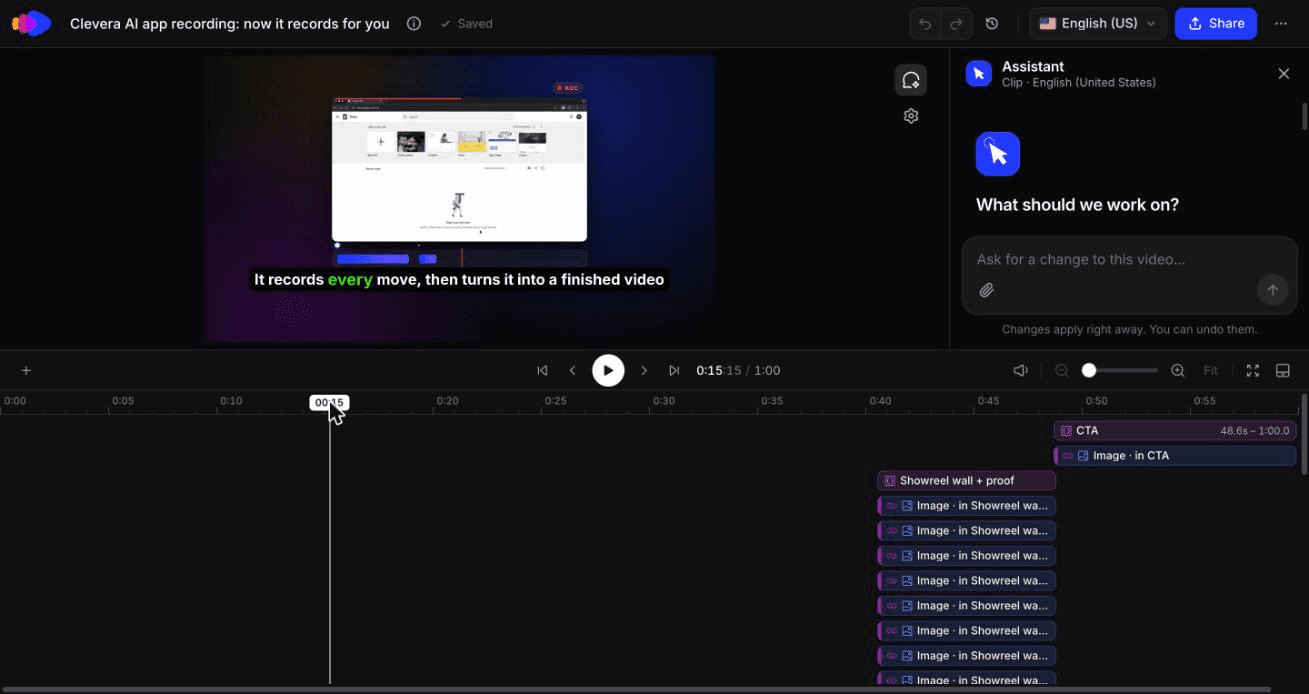Open version history clock icon
Viewport: 1309px width, 694px height.
coord(992,23)
